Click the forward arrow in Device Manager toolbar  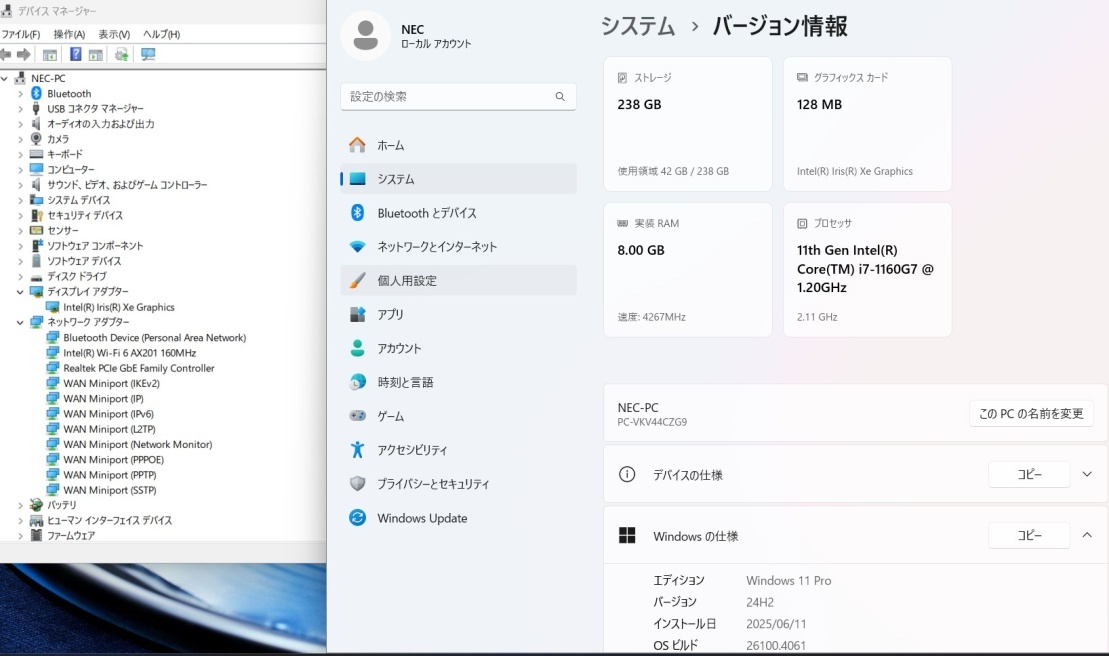coord(23,54)
